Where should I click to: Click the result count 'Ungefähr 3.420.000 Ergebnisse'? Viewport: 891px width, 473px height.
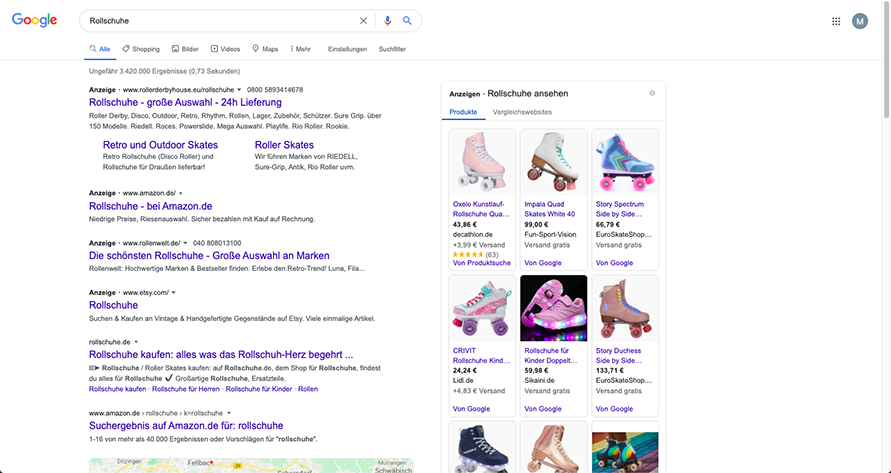coord(164,72)
